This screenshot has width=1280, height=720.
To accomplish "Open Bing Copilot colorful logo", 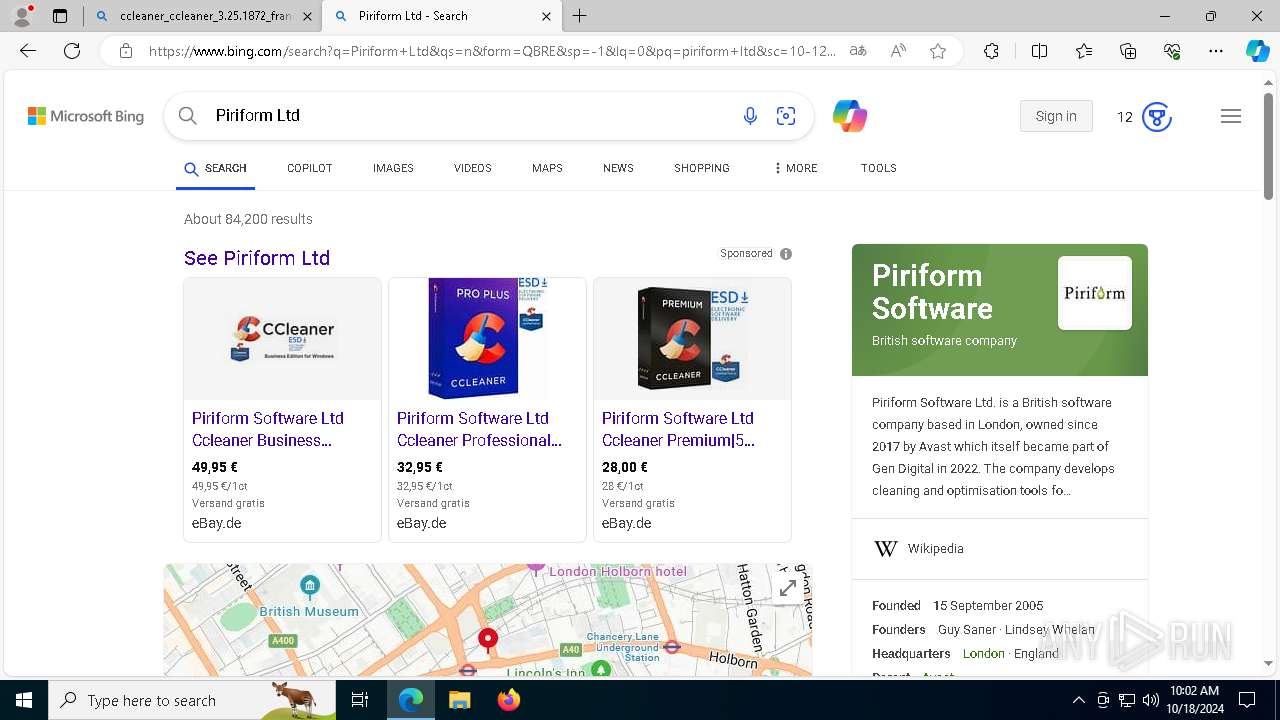I will click(850, 116).
